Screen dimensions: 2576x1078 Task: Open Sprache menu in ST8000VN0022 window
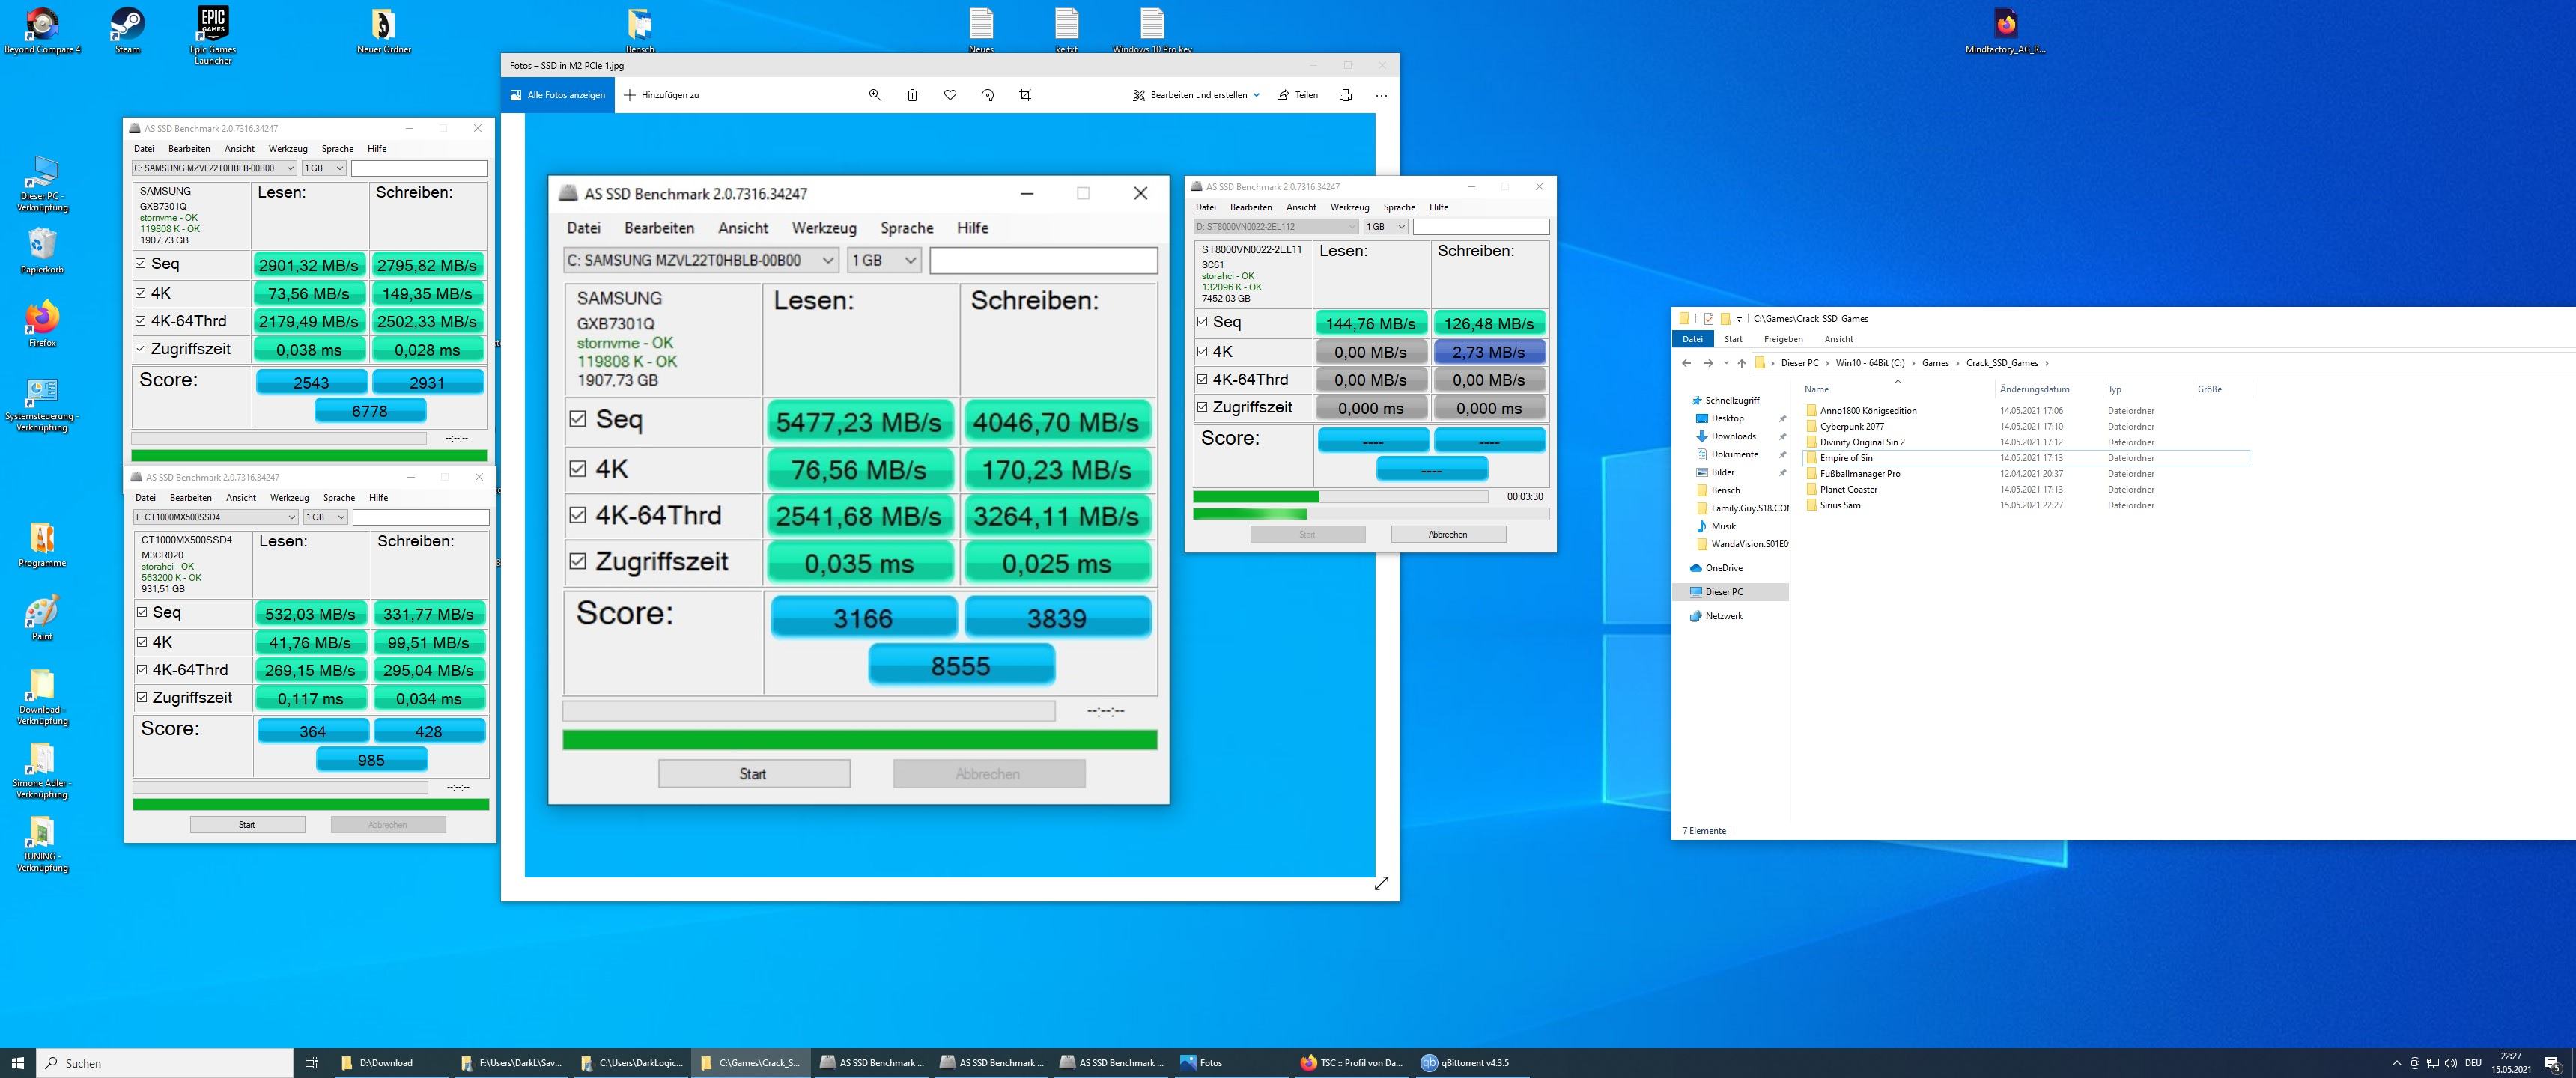tap(1399, 207)
